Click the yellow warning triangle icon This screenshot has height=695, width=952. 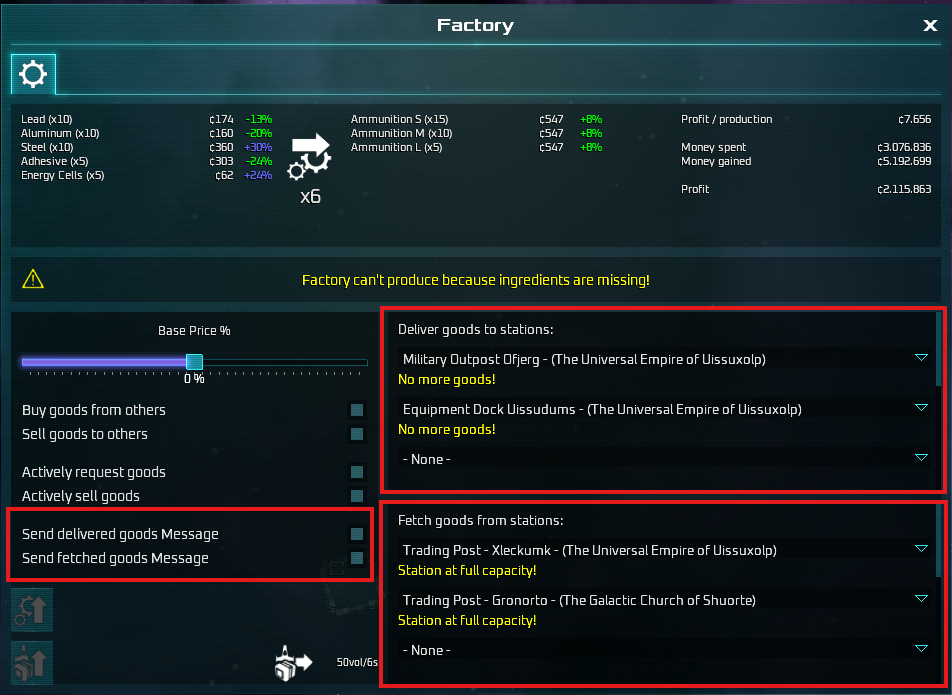(x=35, y=279)
